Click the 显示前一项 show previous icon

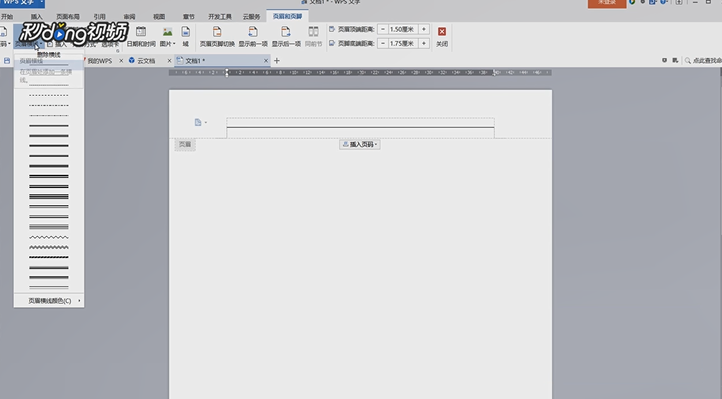click(253, 32)
